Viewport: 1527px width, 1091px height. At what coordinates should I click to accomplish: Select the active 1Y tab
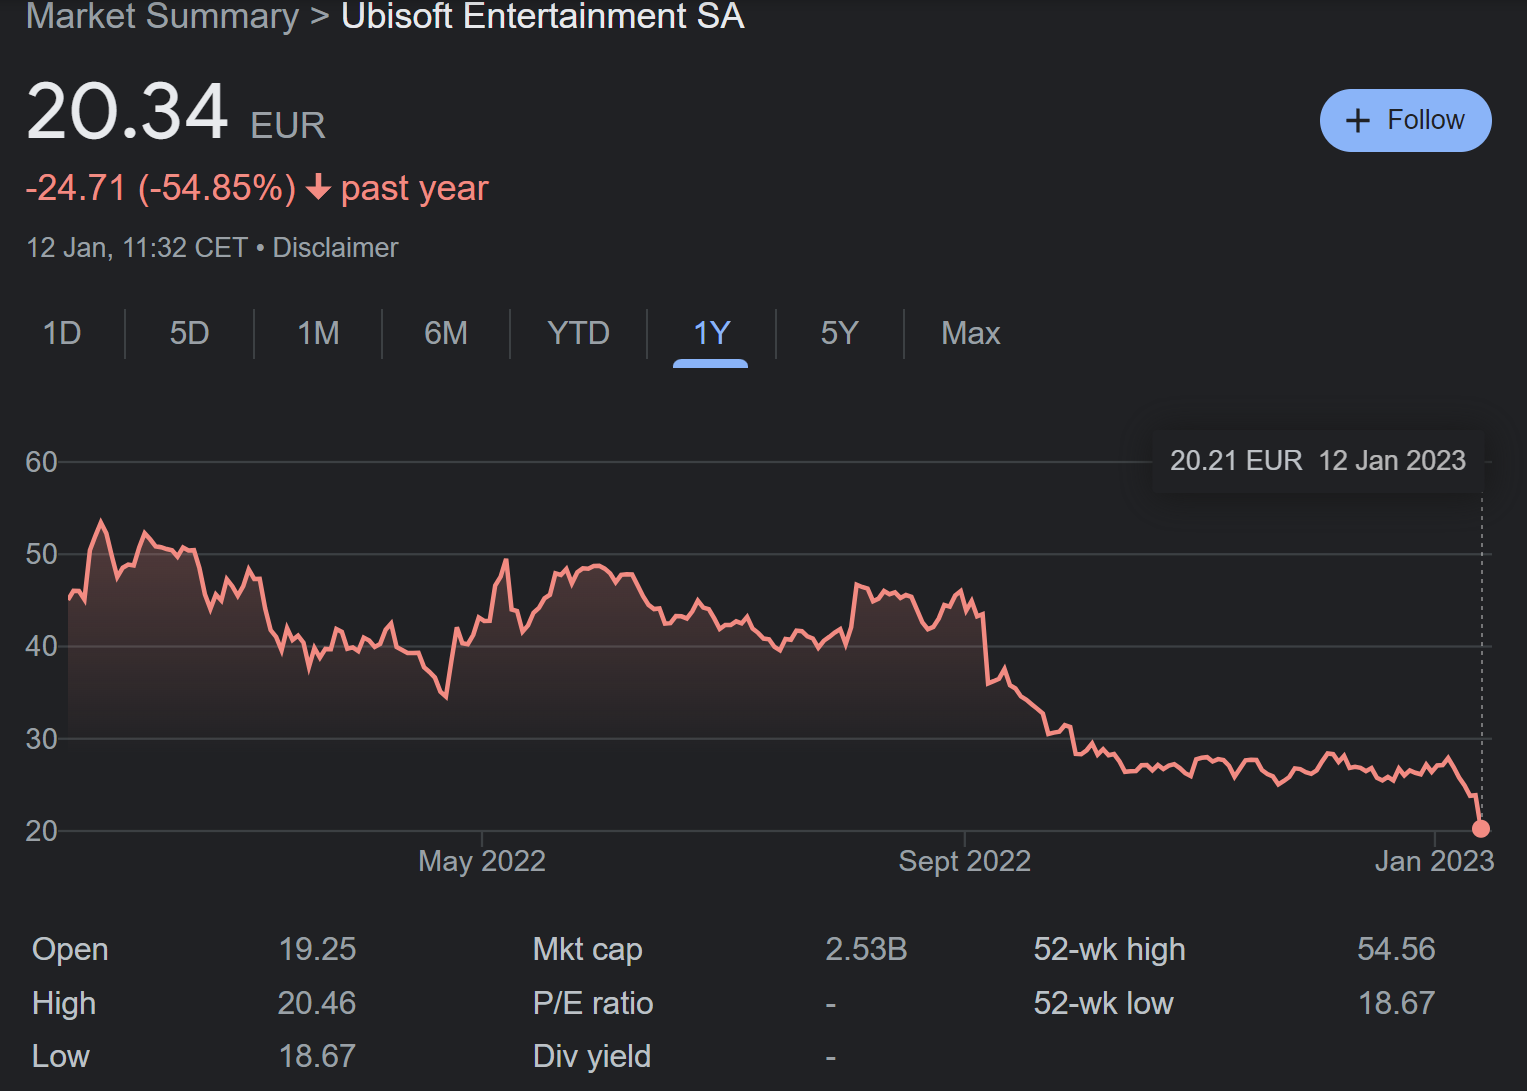[711, 333]
